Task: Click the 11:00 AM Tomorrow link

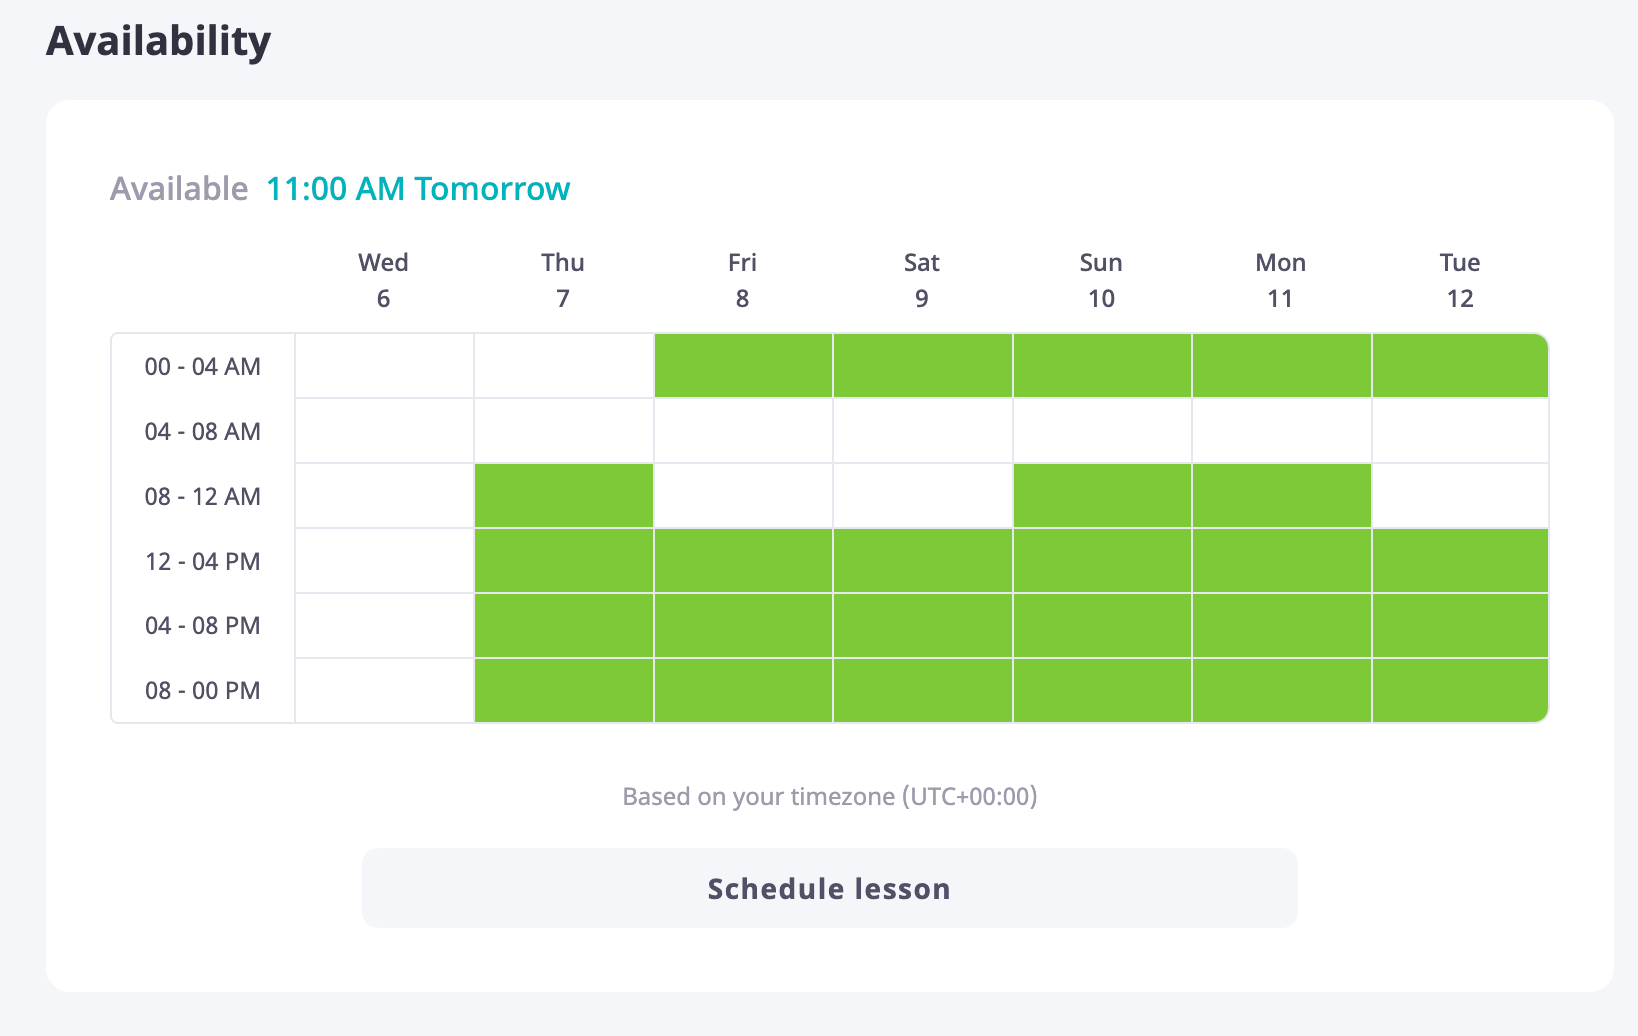Action: click(418, 188)
